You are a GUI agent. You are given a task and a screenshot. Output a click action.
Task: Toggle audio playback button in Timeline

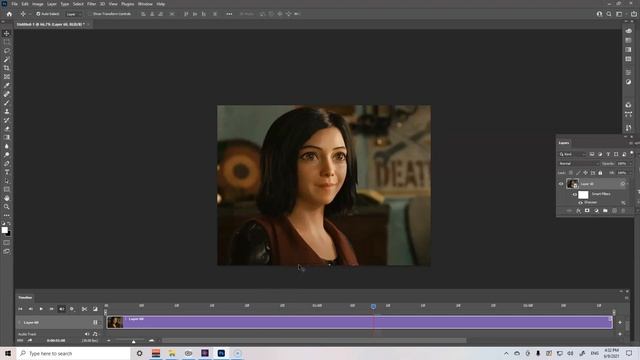point(62,309)
